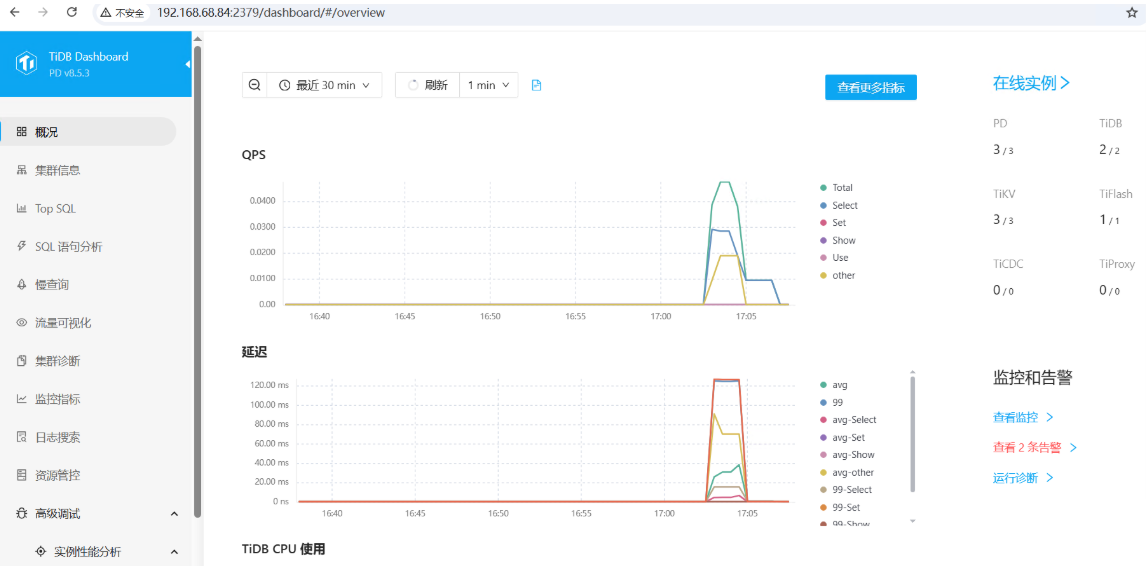Toggle avg-other series in latency legend
Viewport: 1146px width, 569px height.
[x=852, y=472]
